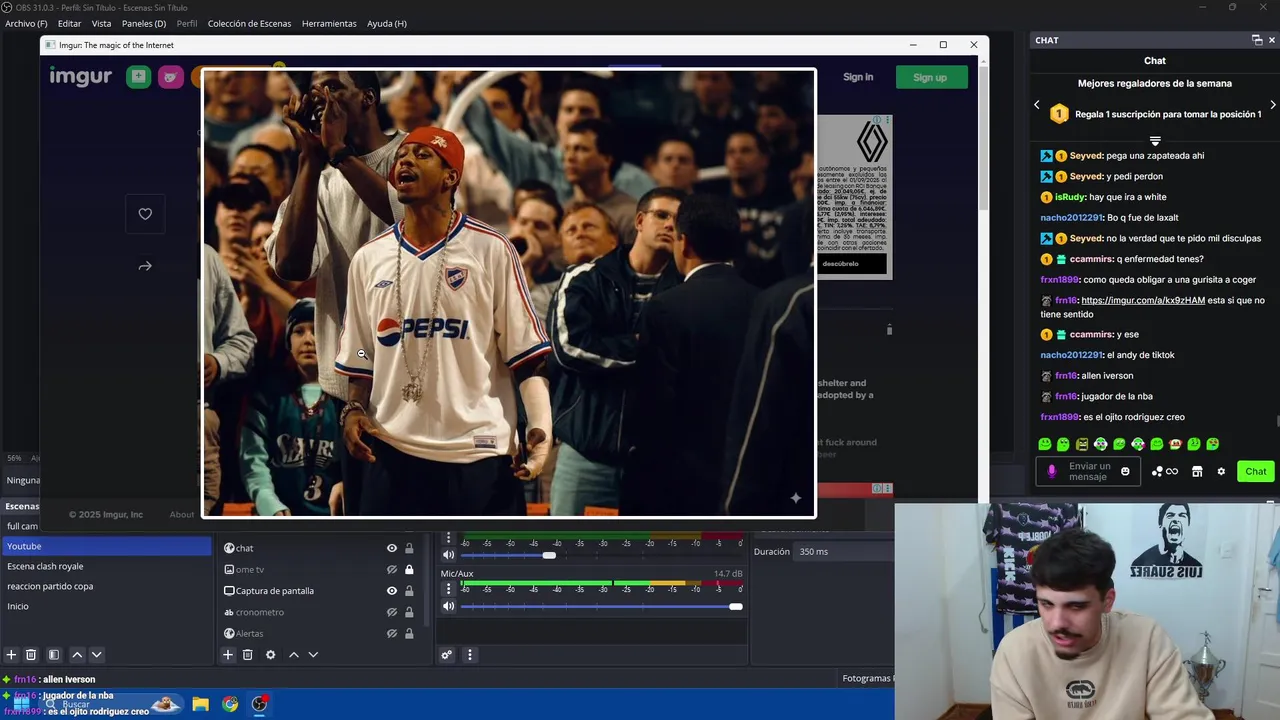Click the sparkle icon on image corner

click(x=796, y=497)
